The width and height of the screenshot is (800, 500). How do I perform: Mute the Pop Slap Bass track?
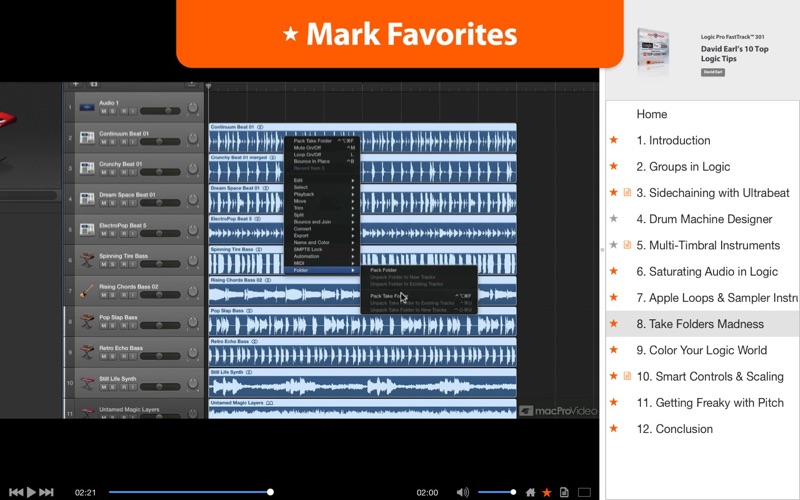[x=104, y=326]
